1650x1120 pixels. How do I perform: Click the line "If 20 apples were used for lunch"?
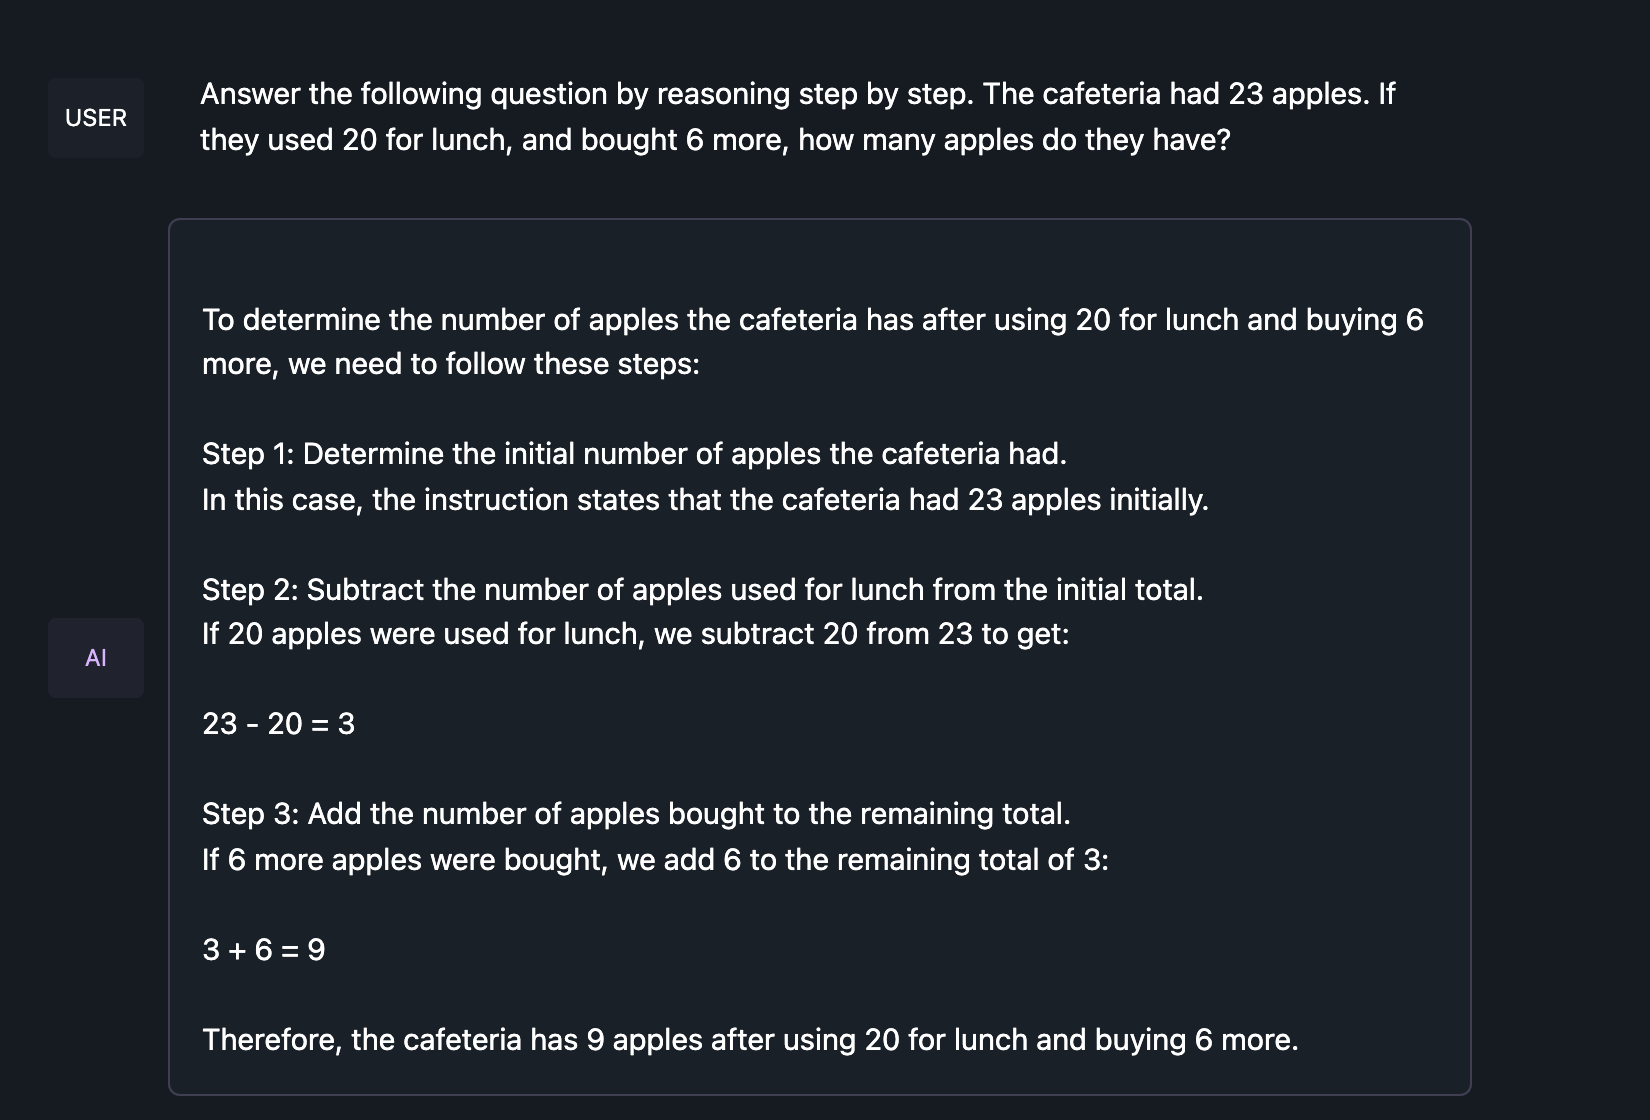click(635, 634)
